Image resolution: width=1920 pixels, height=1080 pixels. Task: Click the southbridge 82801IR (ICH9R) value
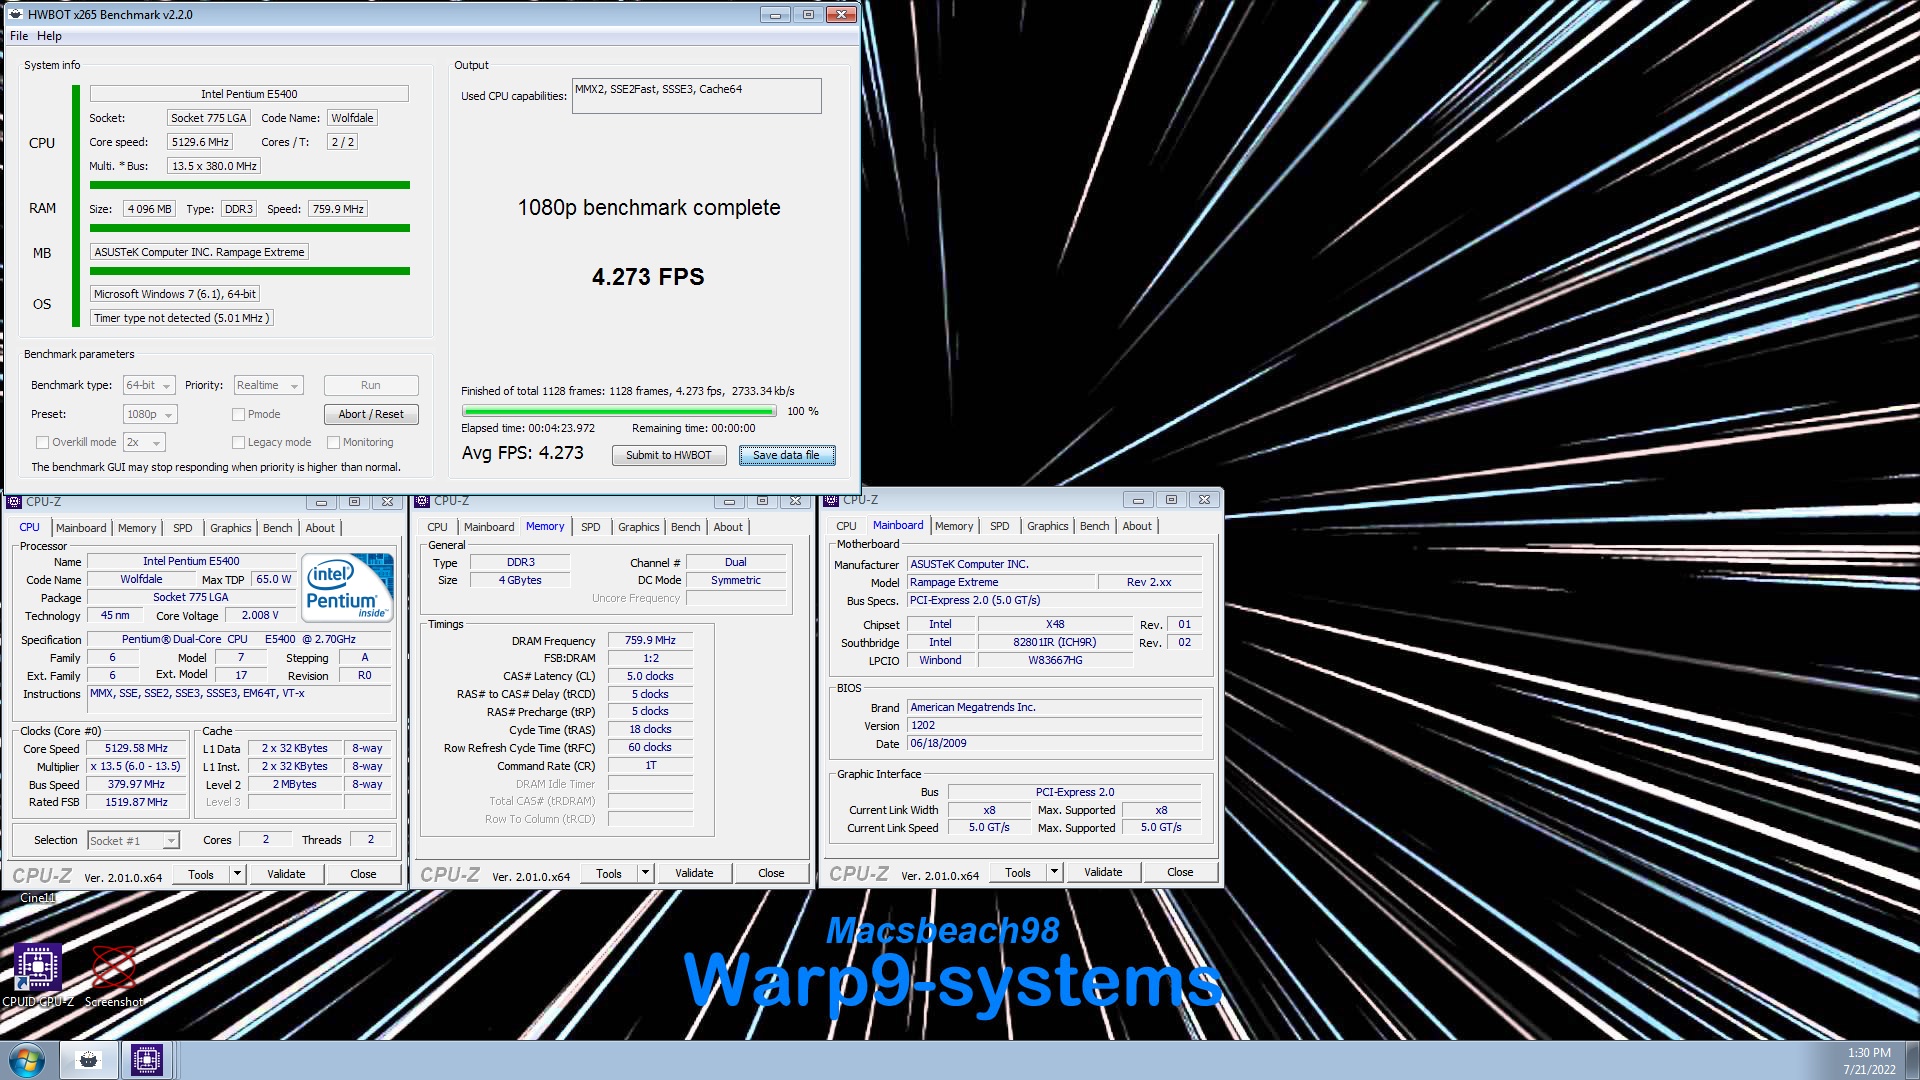click(x=1055, y=642)
